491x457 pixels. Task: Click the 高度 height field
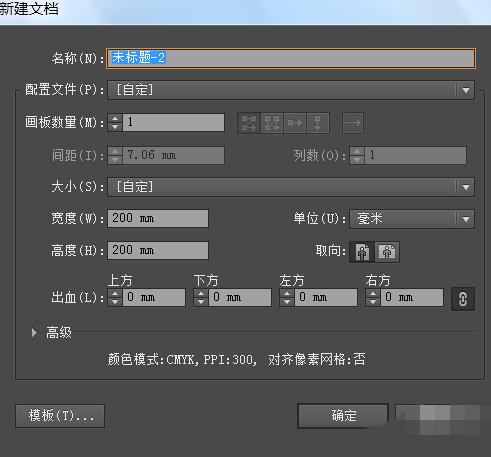coord(158,250)
